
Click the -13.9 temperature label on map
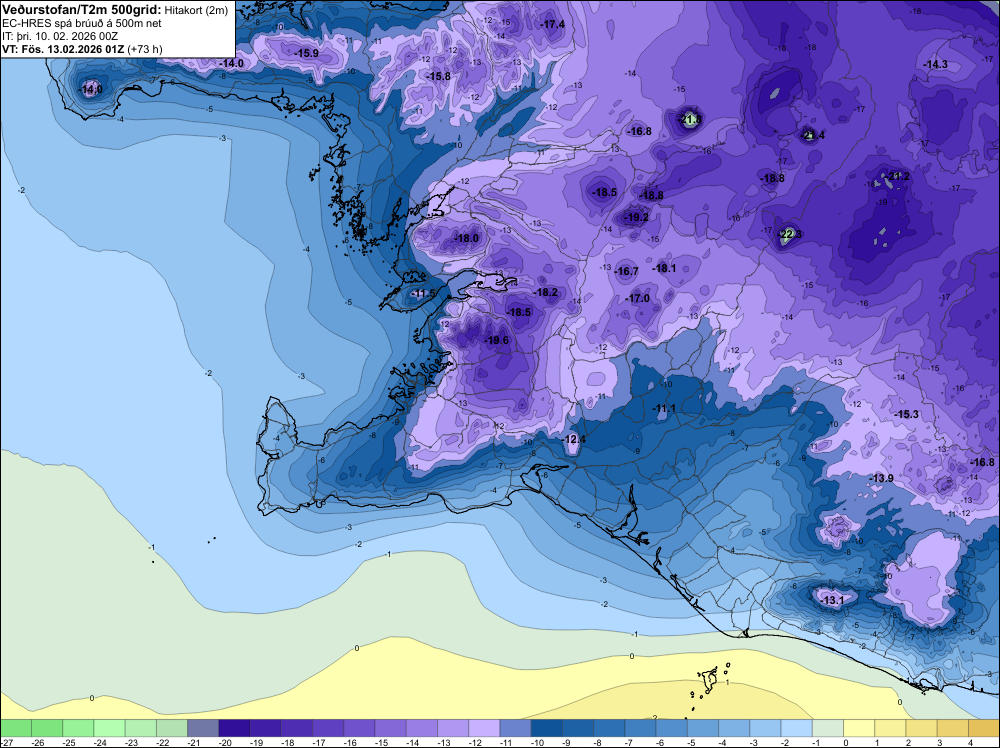(x=881, y=478)
